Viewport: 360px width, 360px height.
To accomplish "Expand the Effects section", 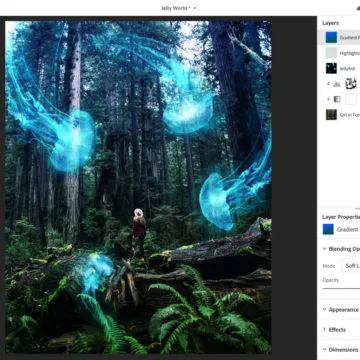I will (324, 330).
